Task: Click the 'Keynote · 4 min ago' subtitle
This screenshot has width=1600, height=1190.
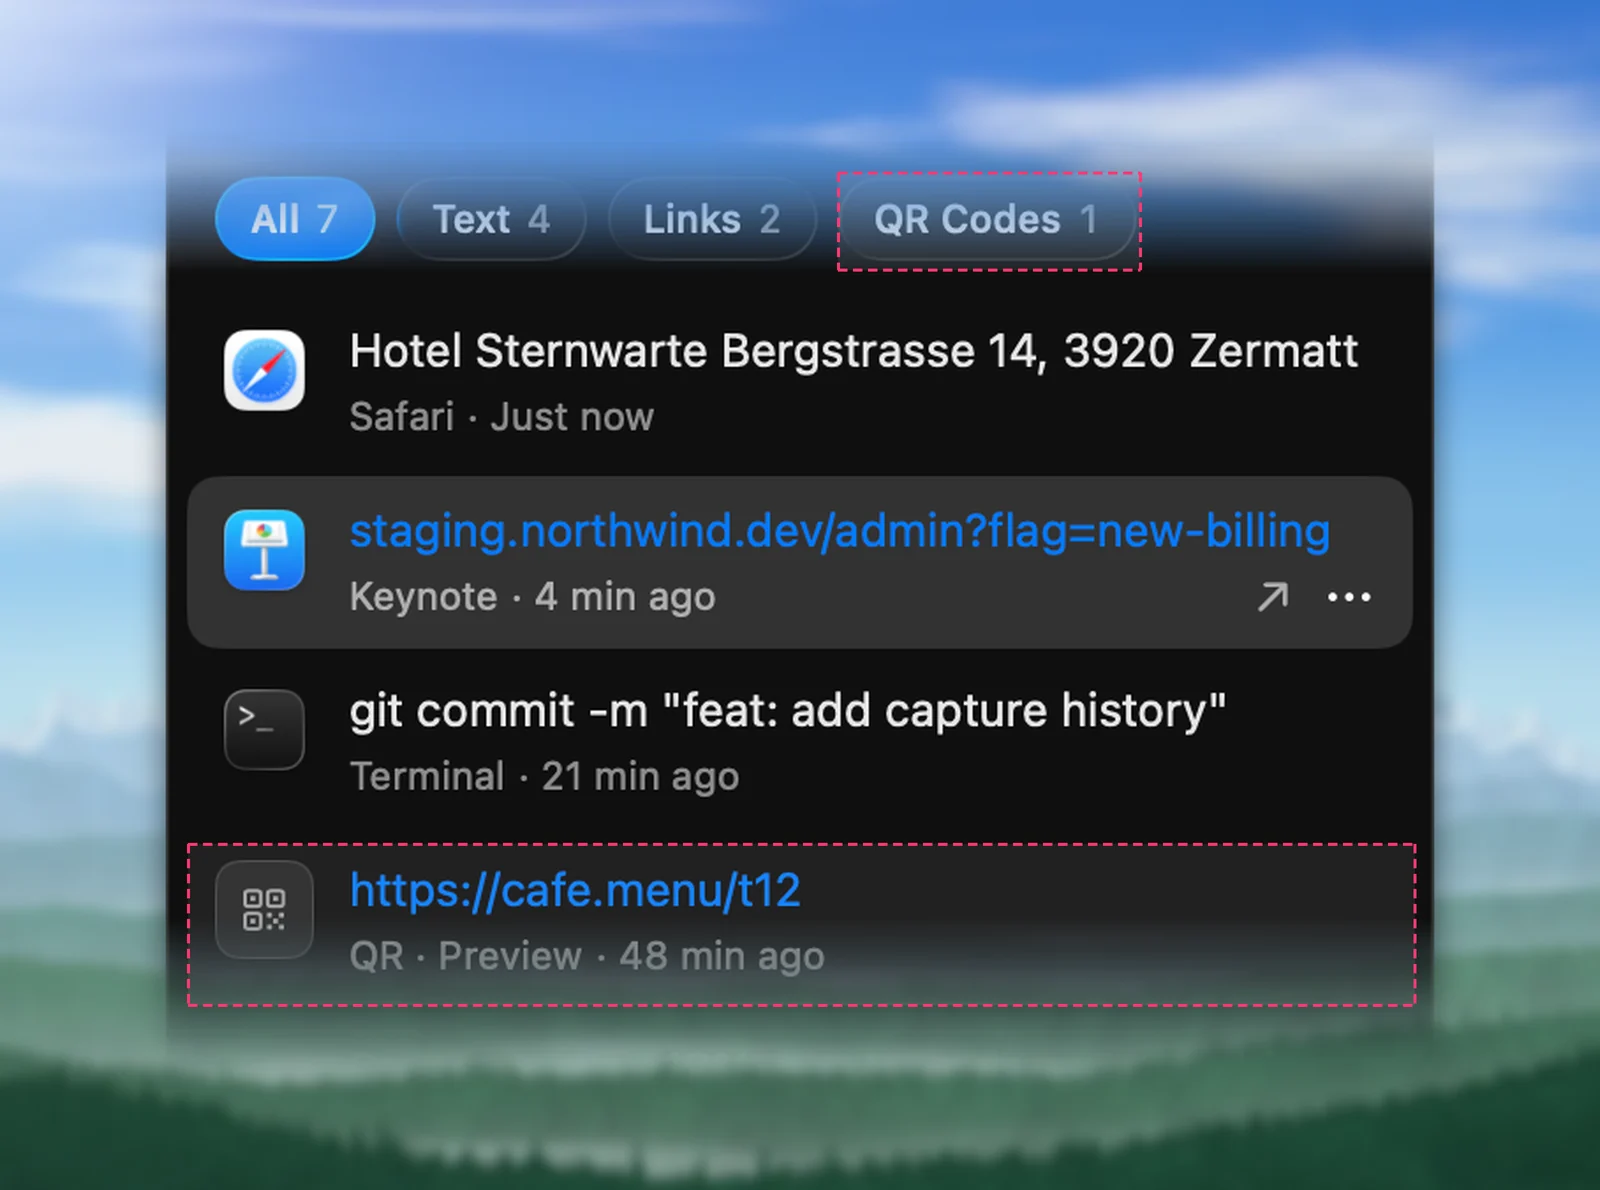Action: coord(532,597)
